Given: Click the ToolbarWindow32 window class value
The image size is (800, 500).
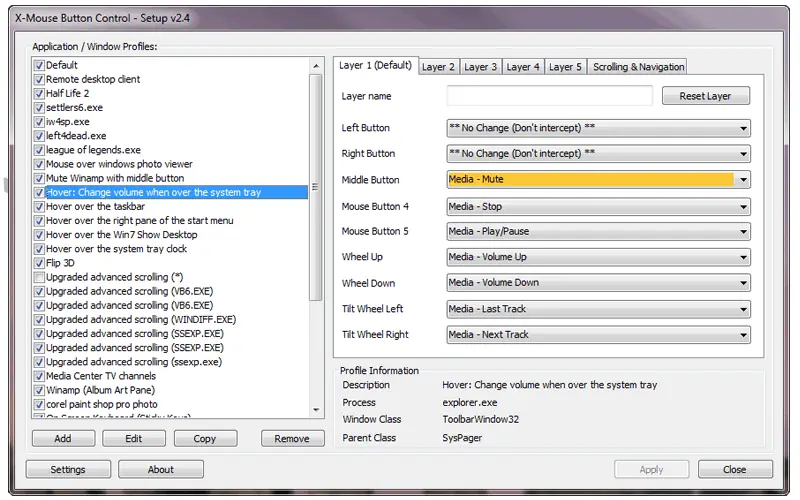Looking at the screenshot, I should click(481, 419).
